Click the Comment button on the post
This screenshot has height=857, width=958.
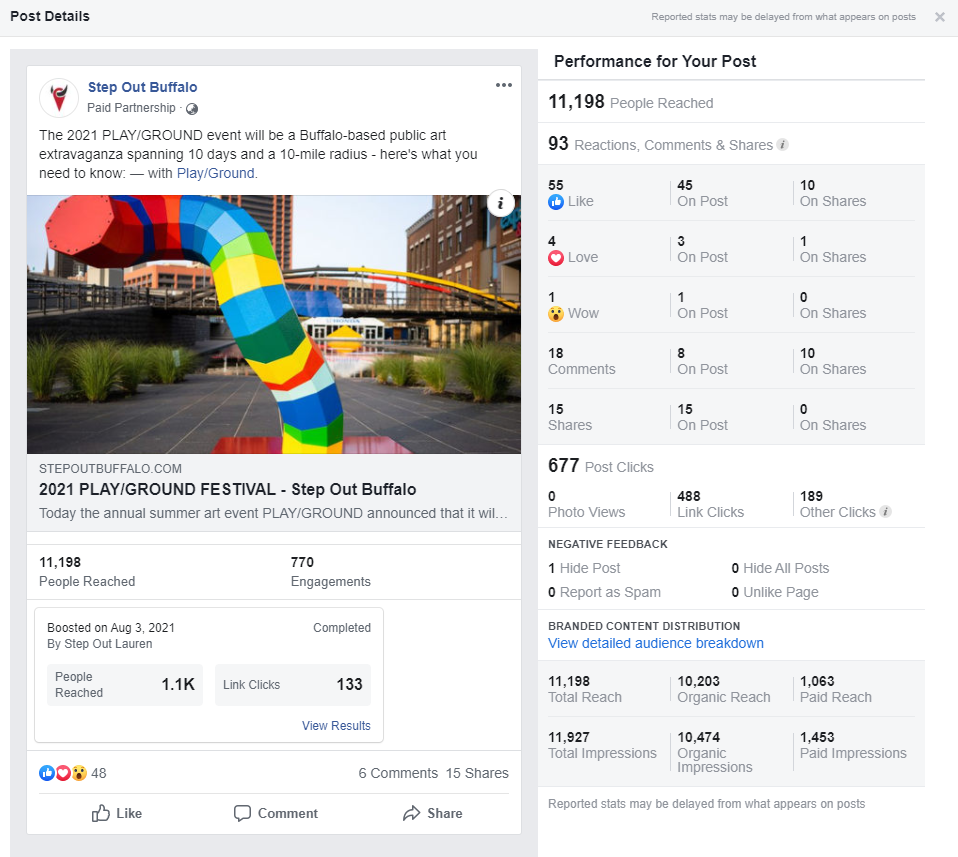[x=276, y=813]
